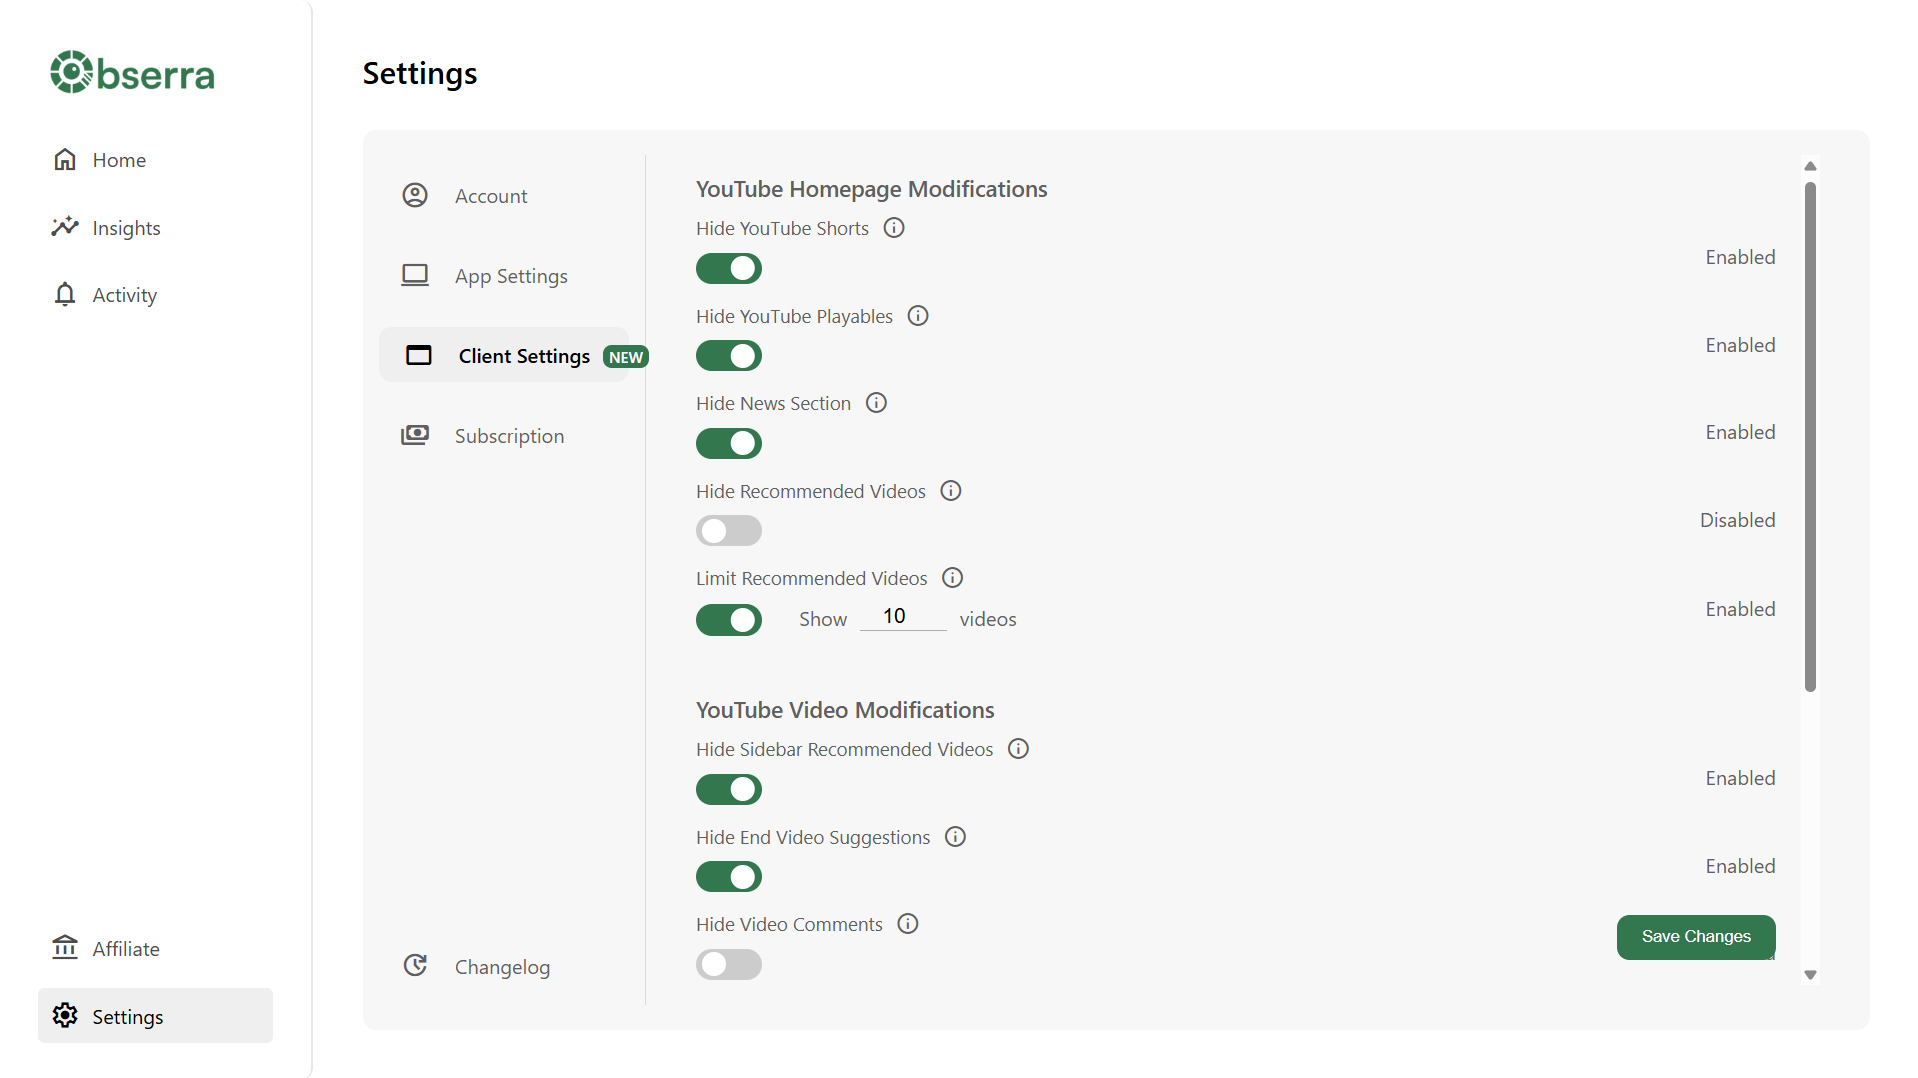
Task: Click the NEW badge next to Client Settings
Action: 625,356
